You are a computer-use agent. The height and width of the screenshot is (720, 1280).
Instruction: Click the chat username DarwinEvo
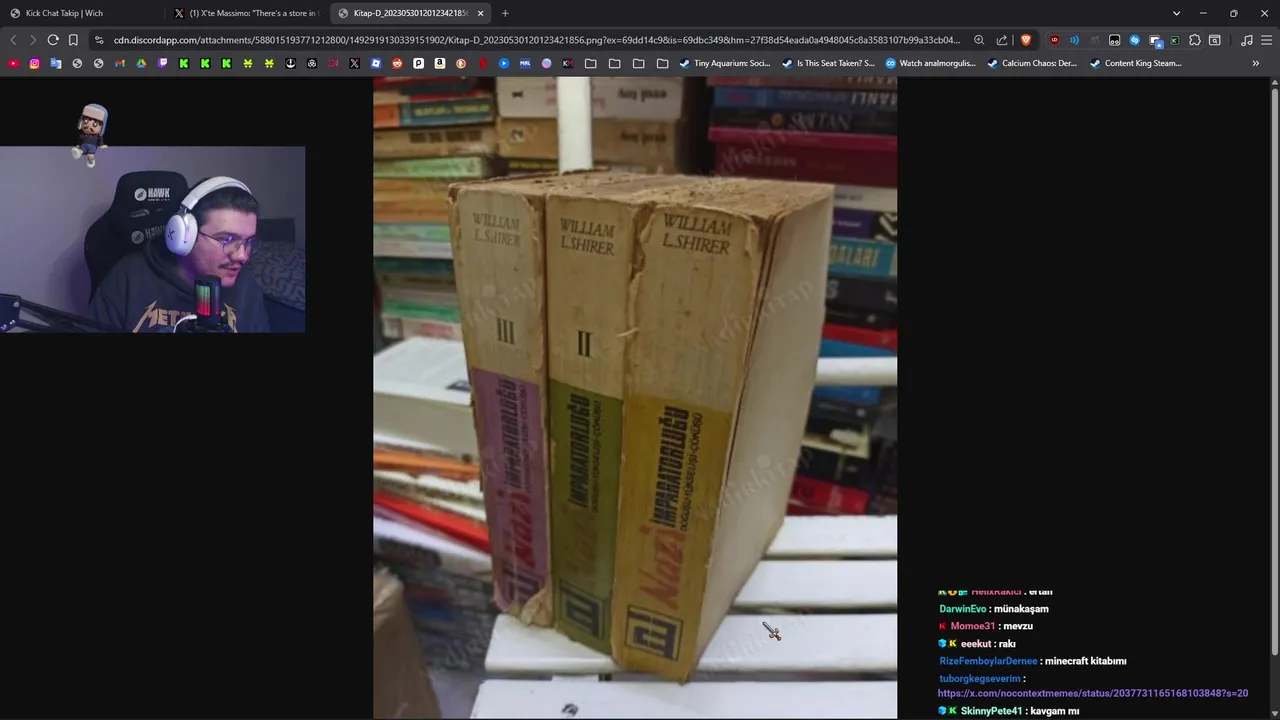tap(962, 609)
